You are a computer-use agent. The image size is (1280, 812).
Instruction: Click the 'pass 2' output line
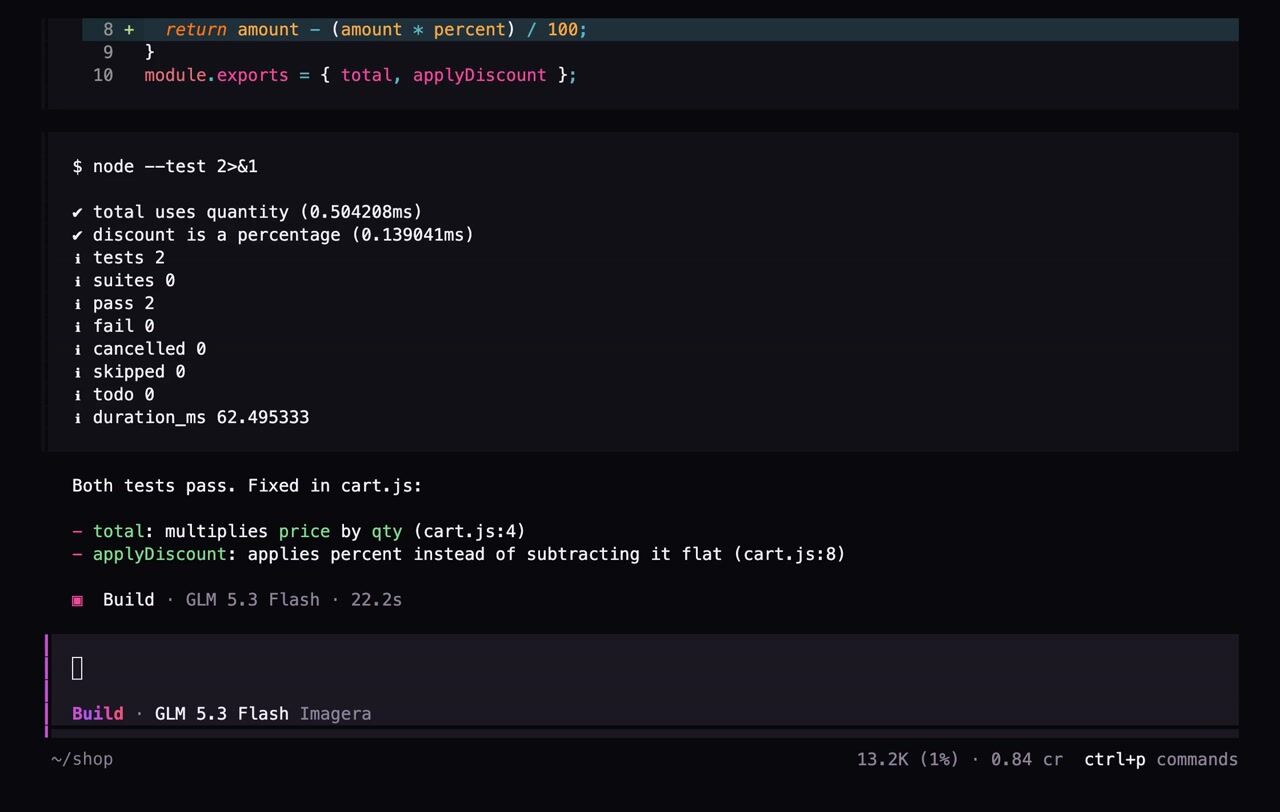(x=113, y=304)
